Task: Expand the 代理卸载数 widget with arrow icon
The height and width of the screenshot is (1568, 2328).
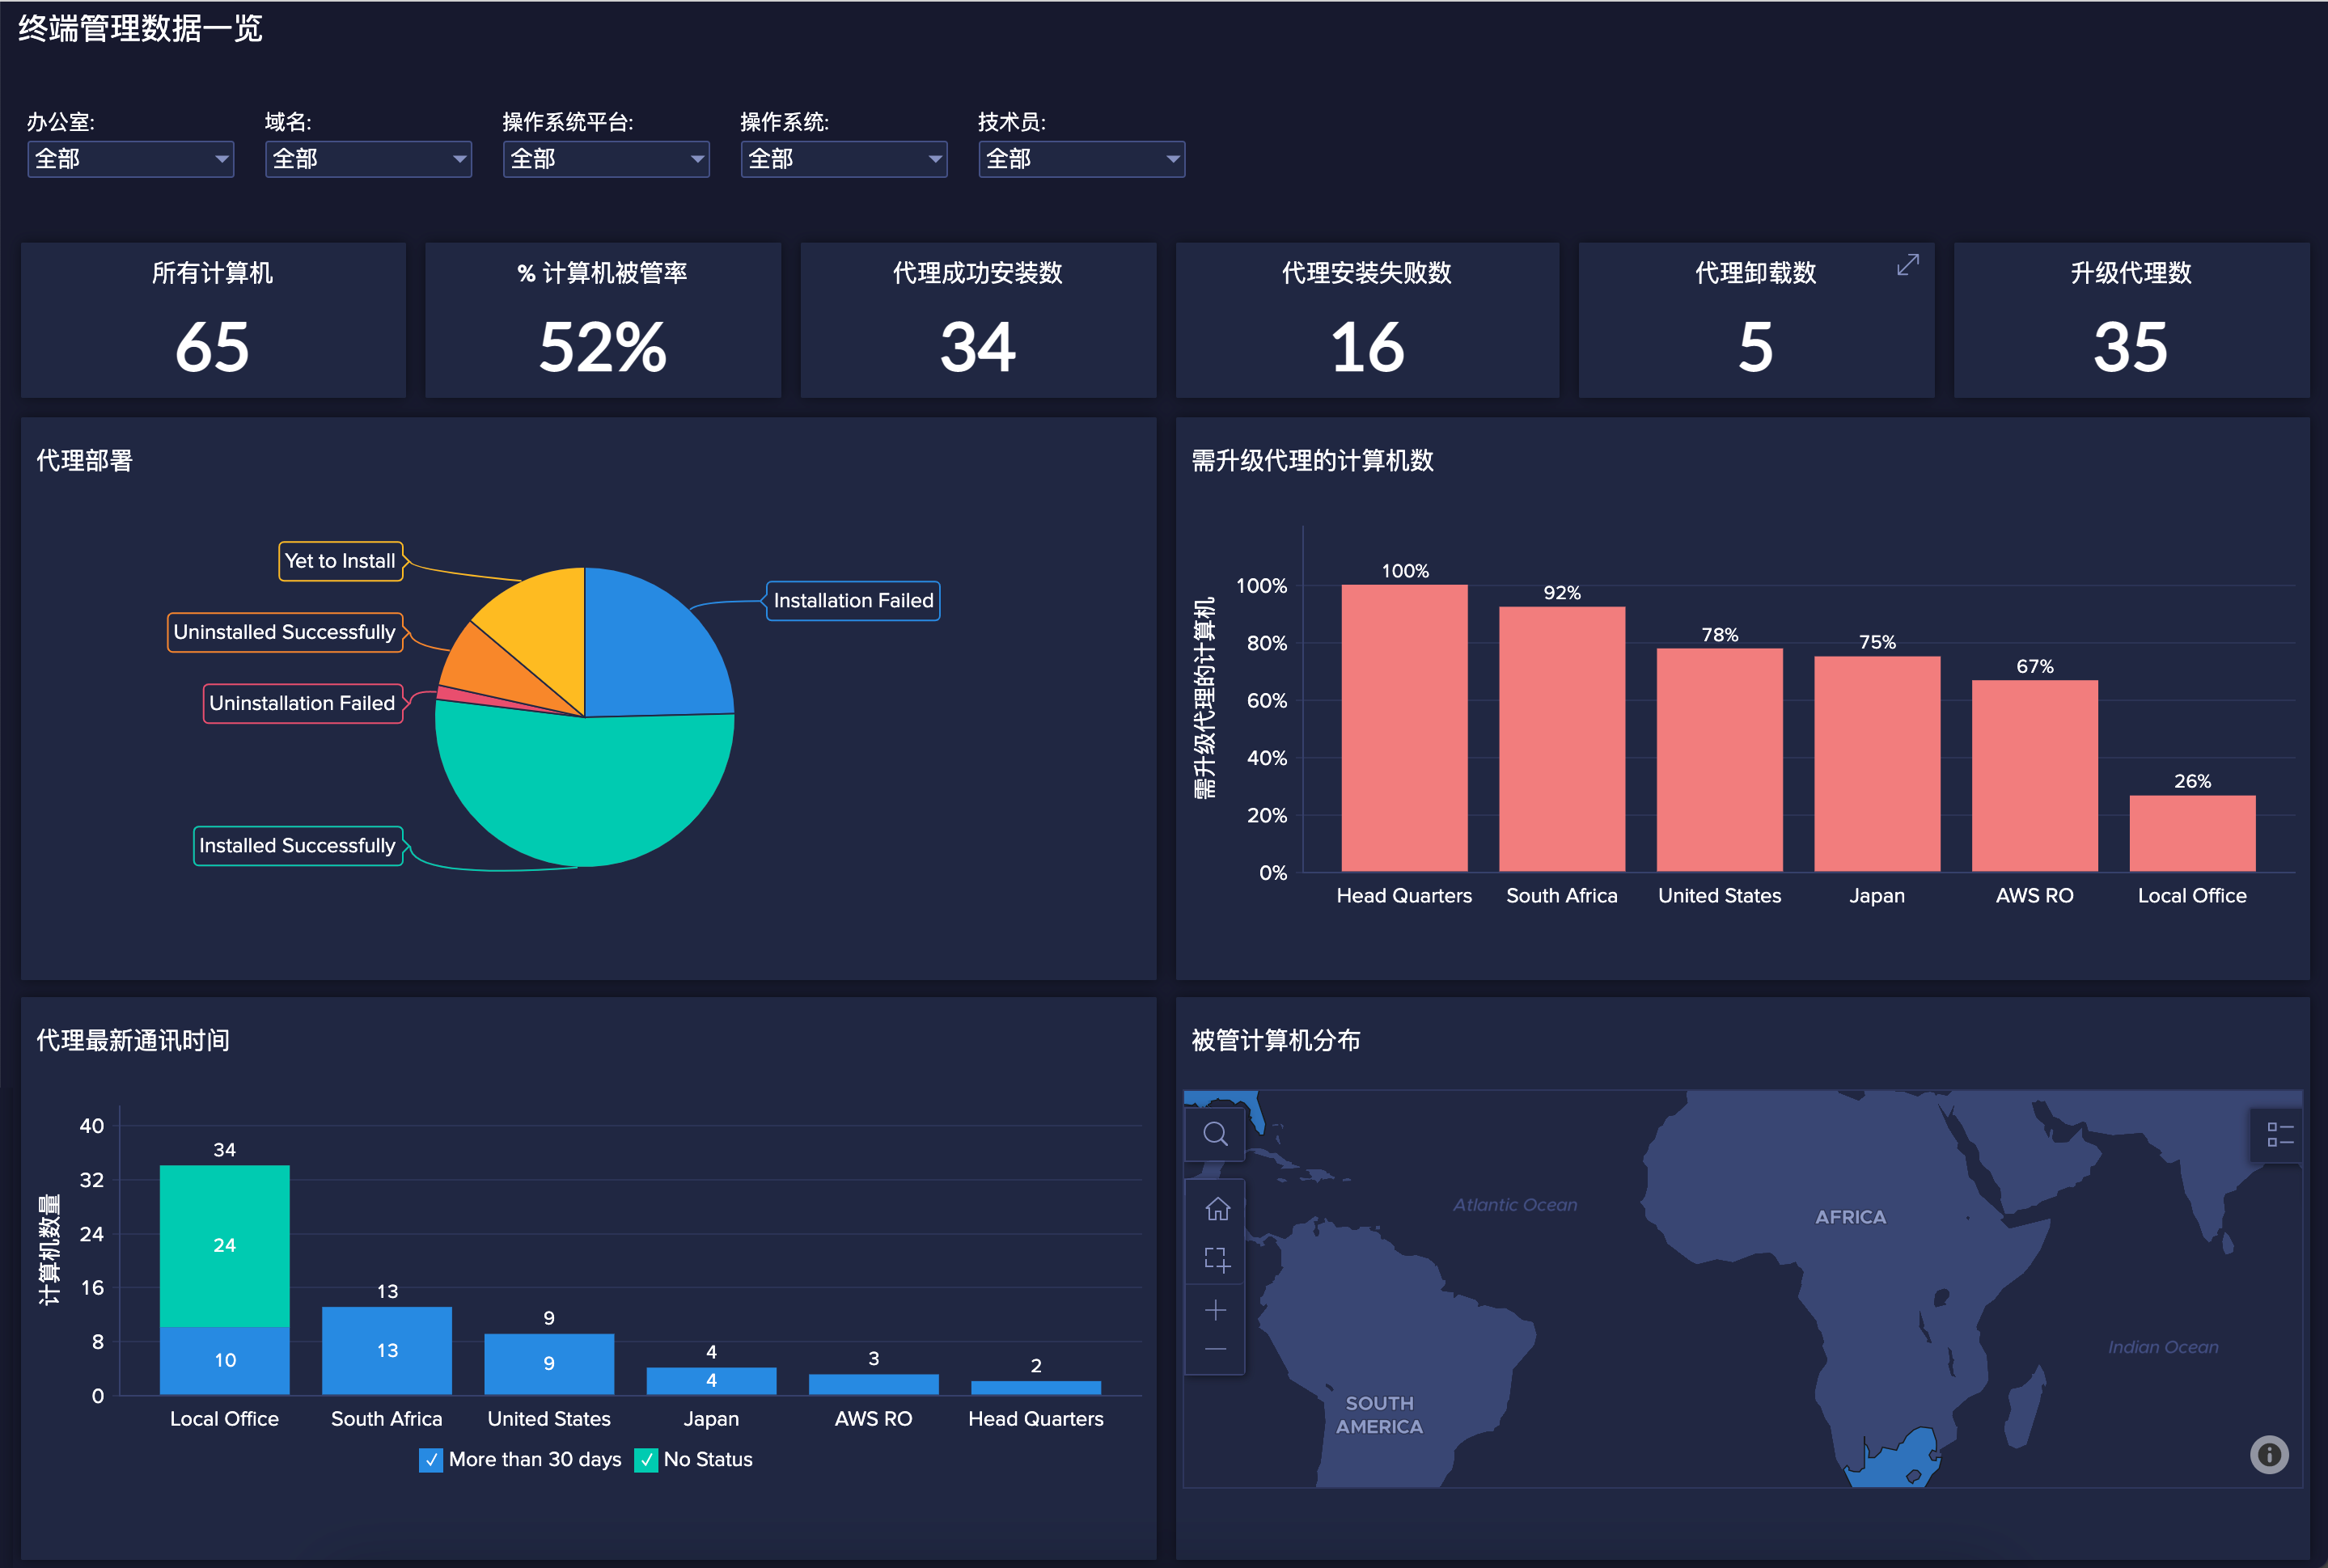Action: [1907, 265]
